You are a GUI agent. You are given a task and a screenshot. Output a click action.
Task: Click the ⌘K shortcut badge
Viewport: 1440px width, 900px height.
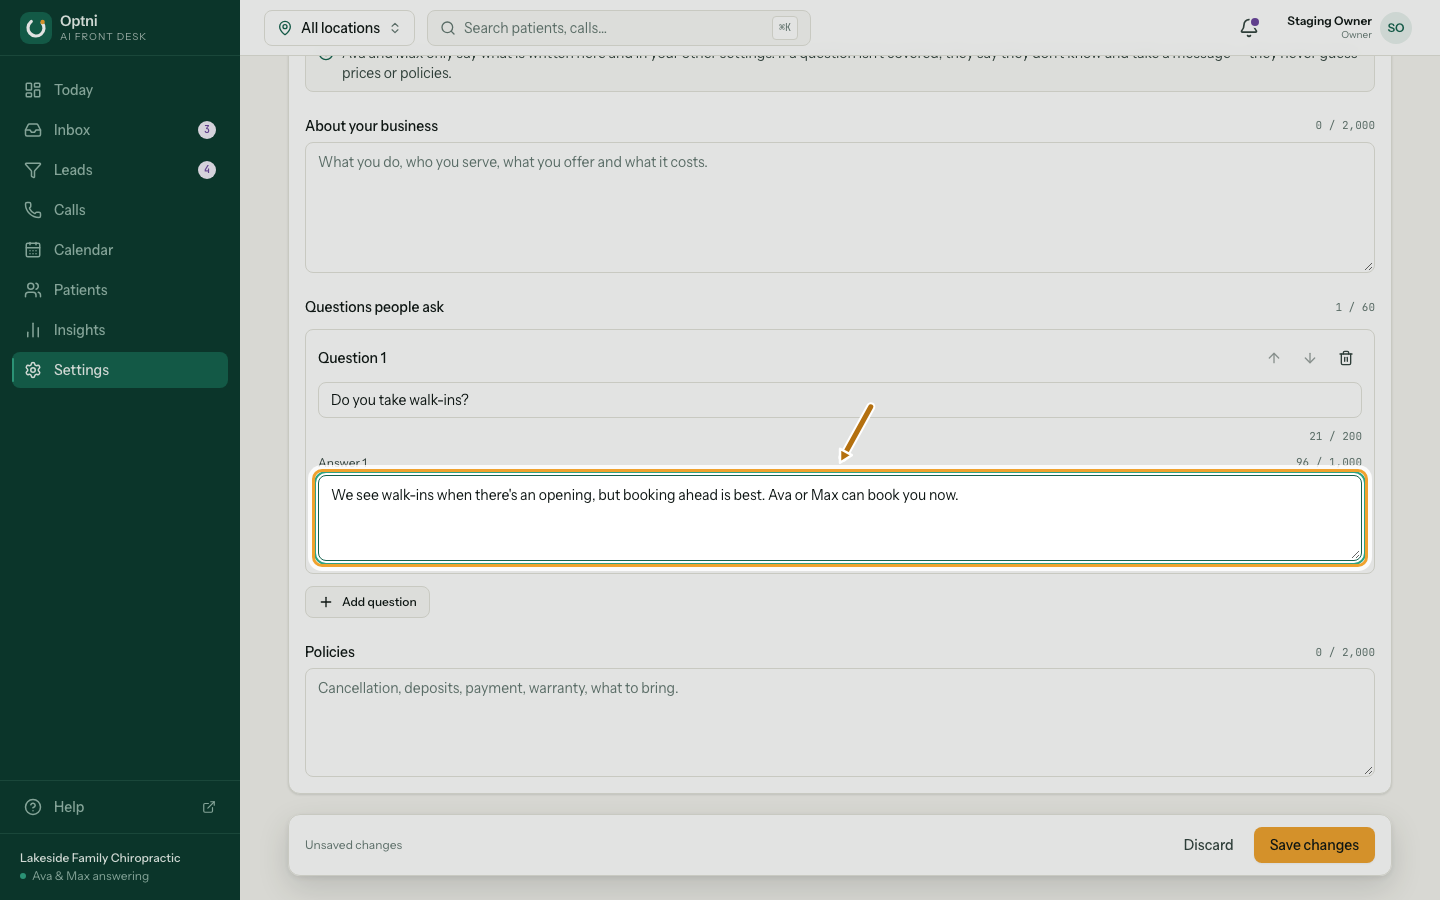pos(785,28)
